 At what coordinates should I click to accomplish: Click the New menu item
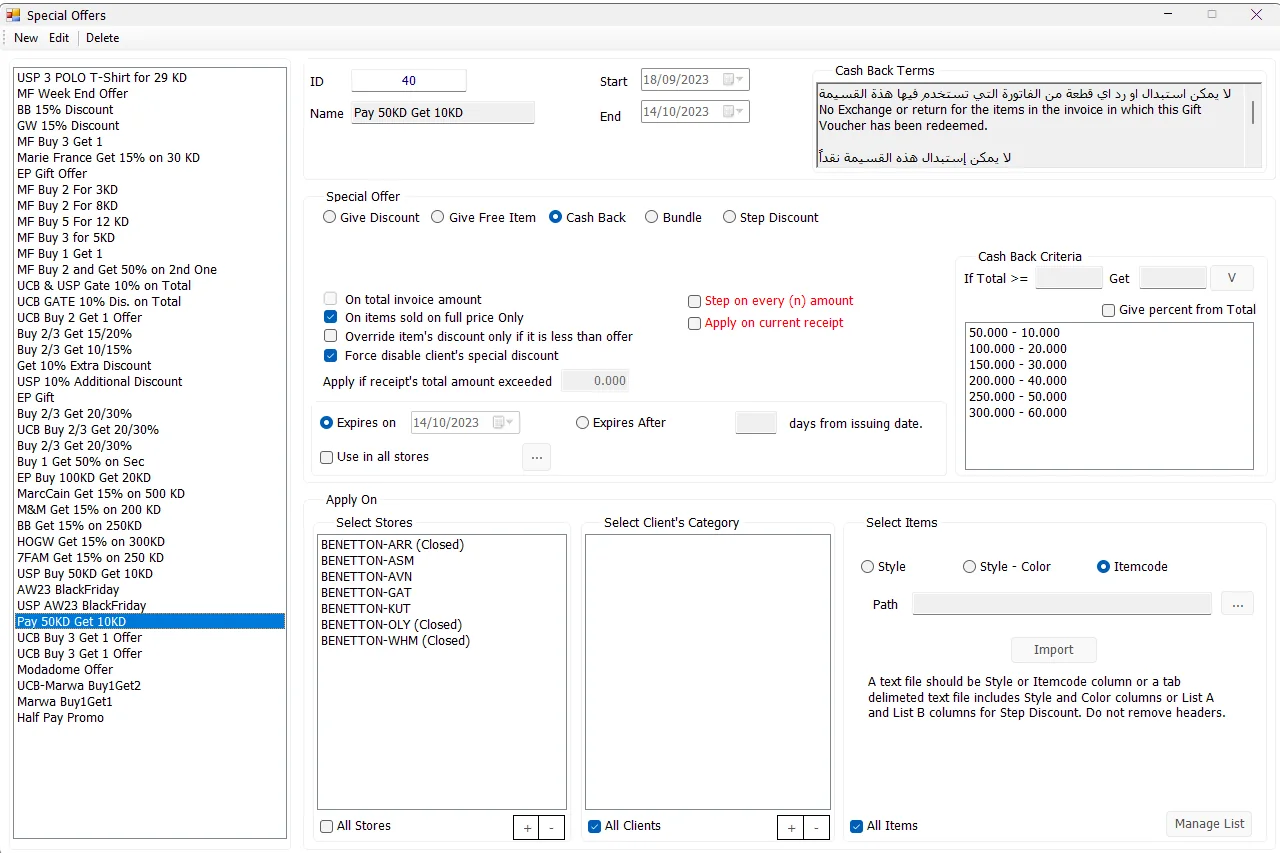(26, 38)
